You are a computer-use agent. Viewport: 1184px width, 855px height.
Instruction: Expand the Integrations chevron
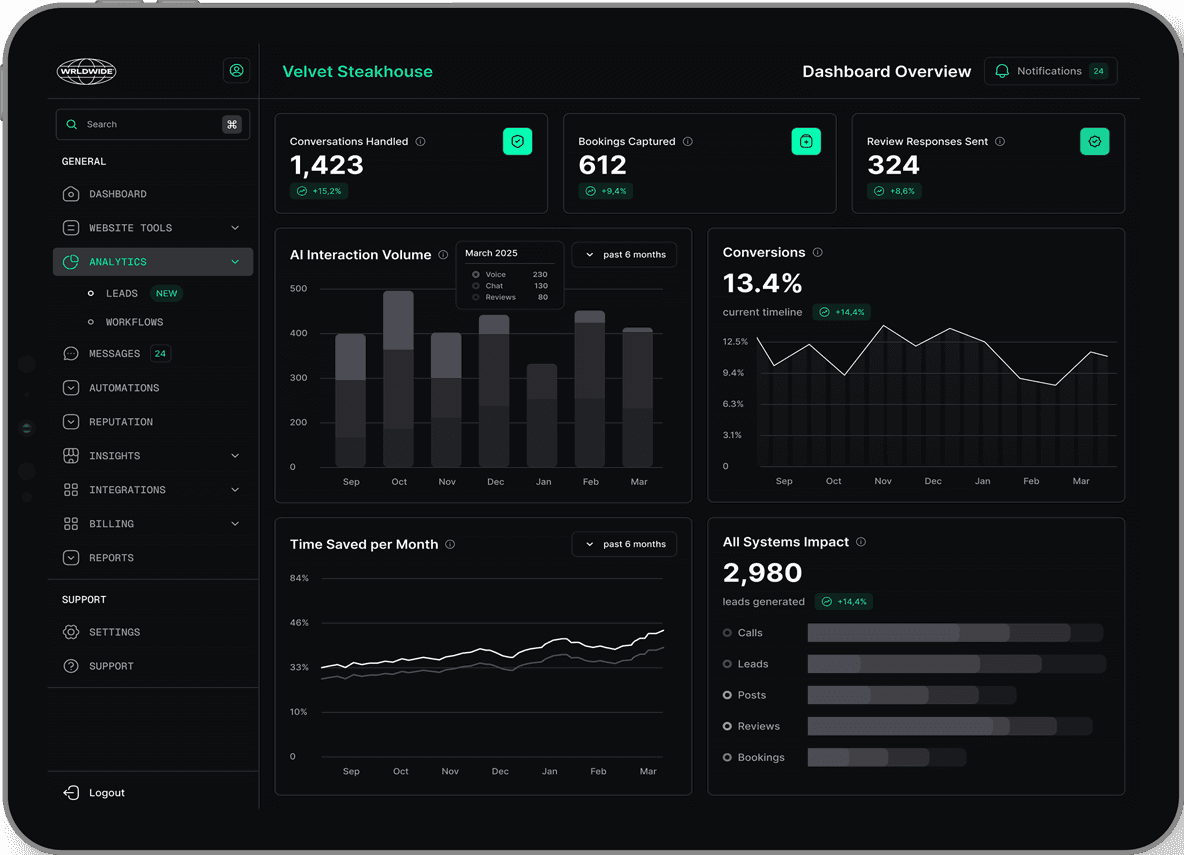pyautogui.click(x=235, y=489)
